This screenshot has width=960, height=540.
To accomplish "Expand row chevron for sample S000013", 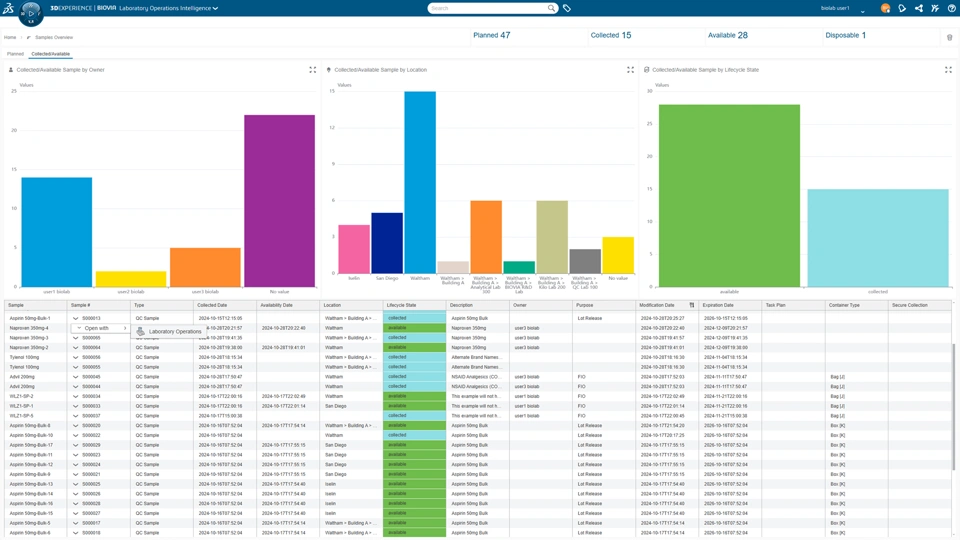I will click(75, 318).
